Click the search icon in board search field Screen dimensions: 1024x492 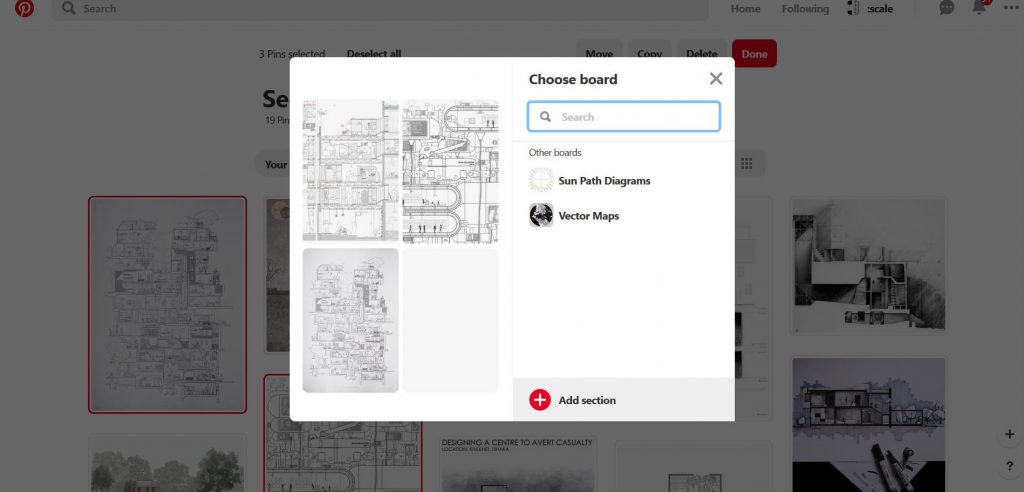tap(545, 117)
